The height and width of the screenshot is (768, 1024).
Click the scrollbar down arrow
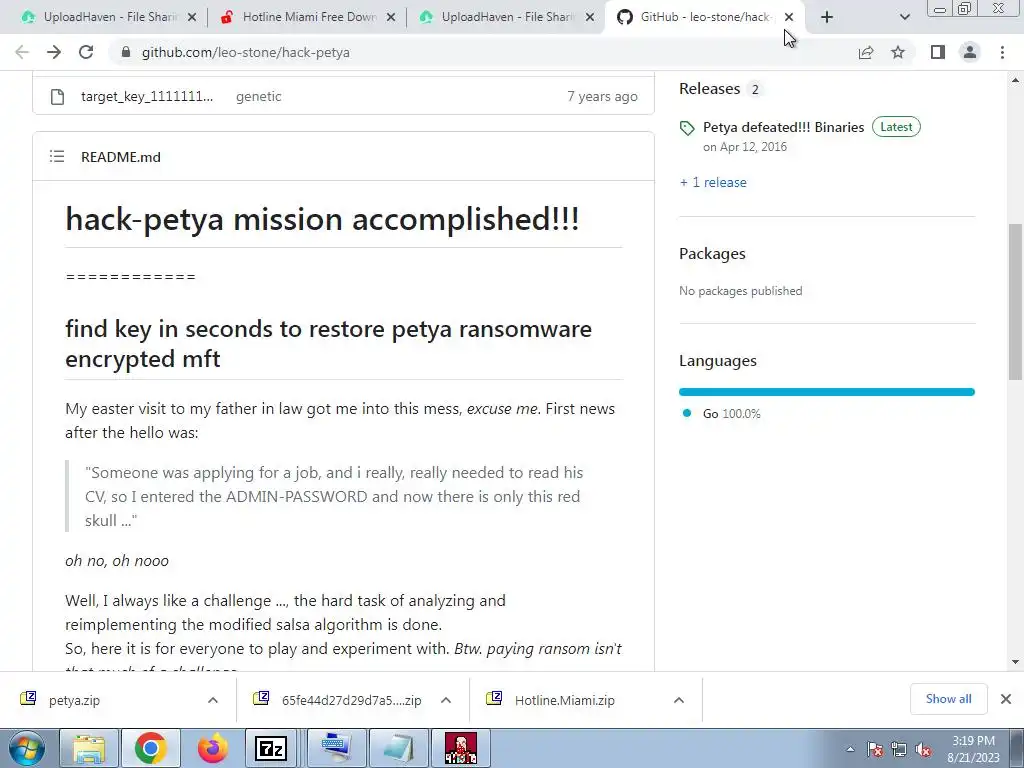point(1015,662)
